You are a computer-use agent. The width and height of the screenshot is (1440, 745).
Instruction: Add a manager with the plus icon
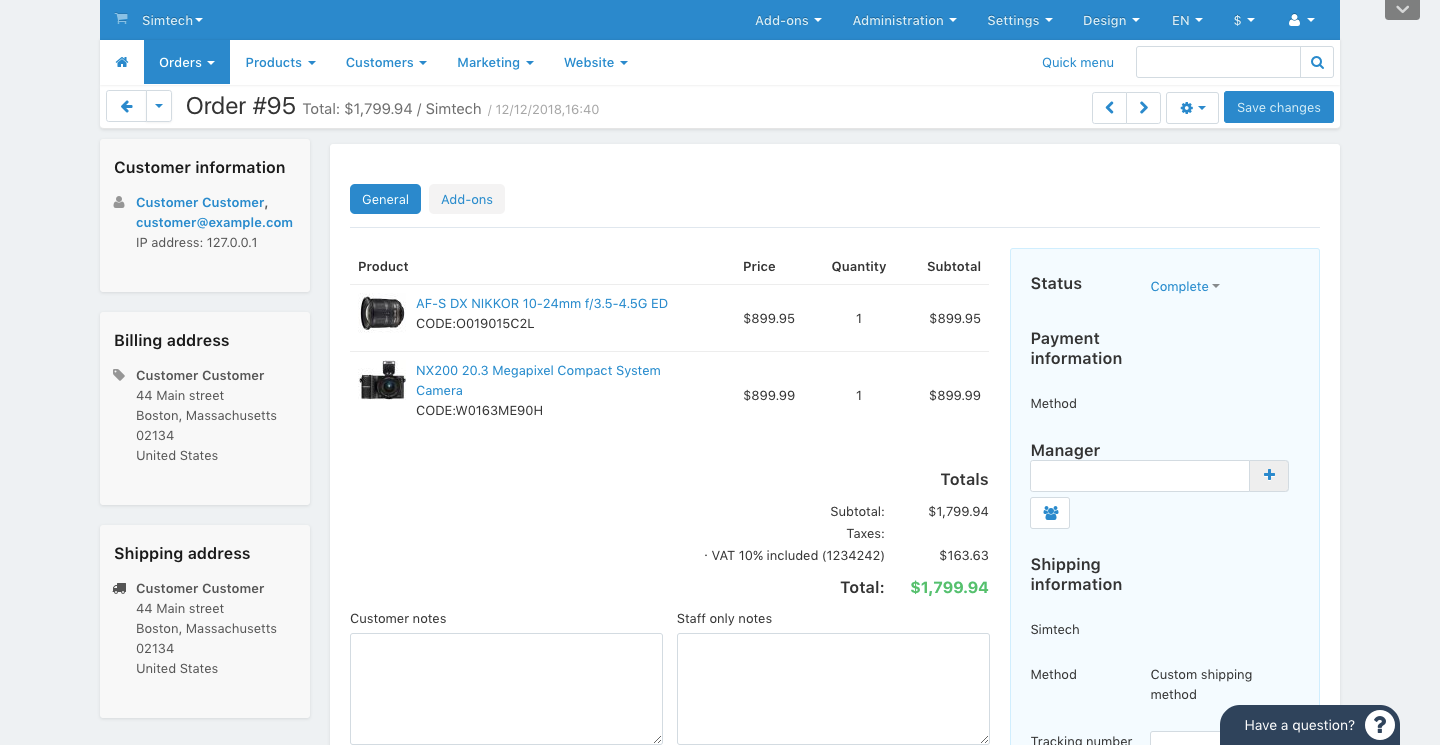(1268, 475)
